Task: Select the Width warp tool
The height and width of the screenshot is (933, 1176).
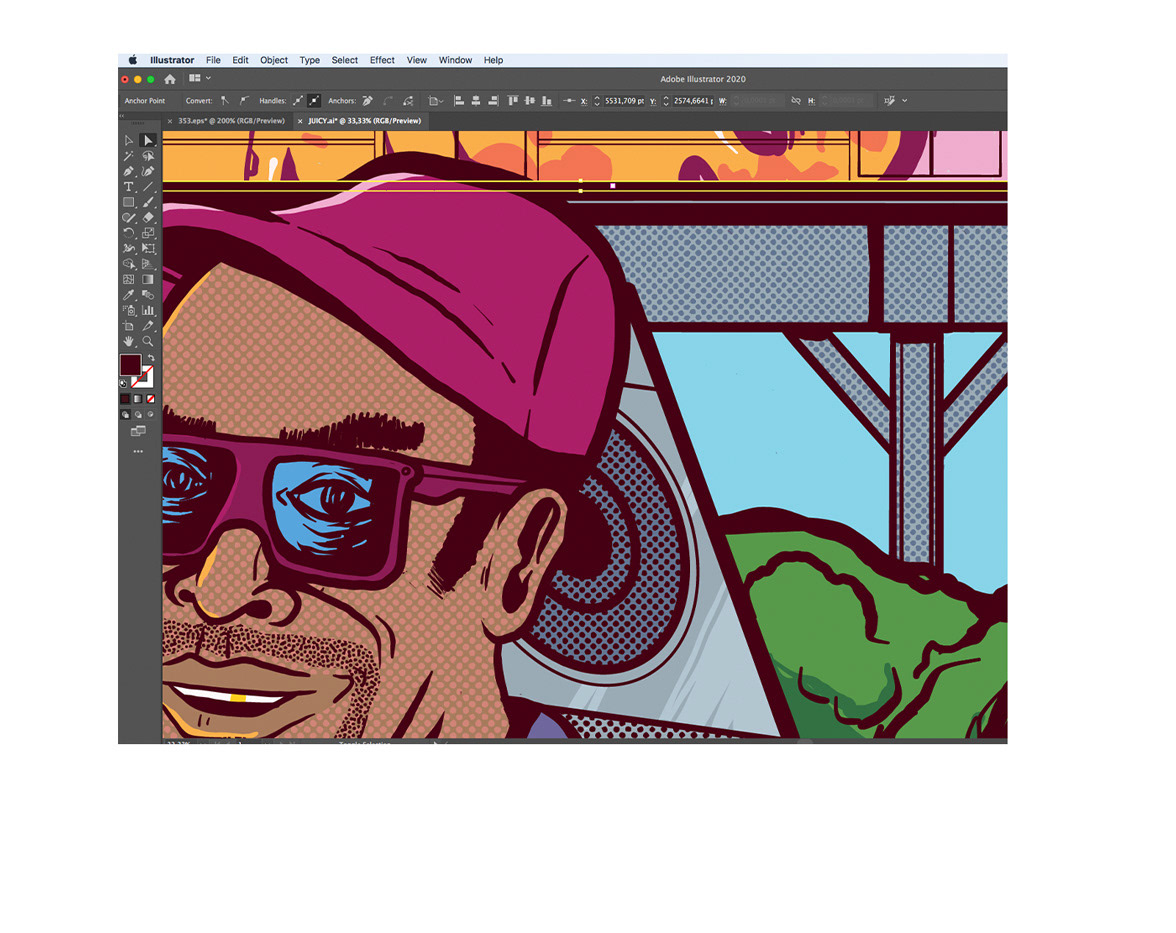Action: pos(128,248)
